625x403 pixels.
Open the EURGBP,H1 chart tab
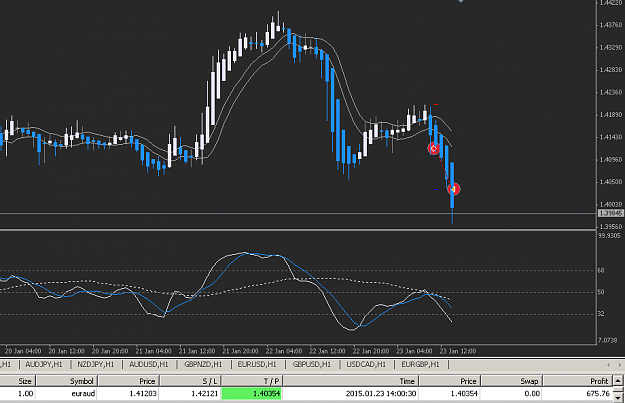(x=420, y=364)
